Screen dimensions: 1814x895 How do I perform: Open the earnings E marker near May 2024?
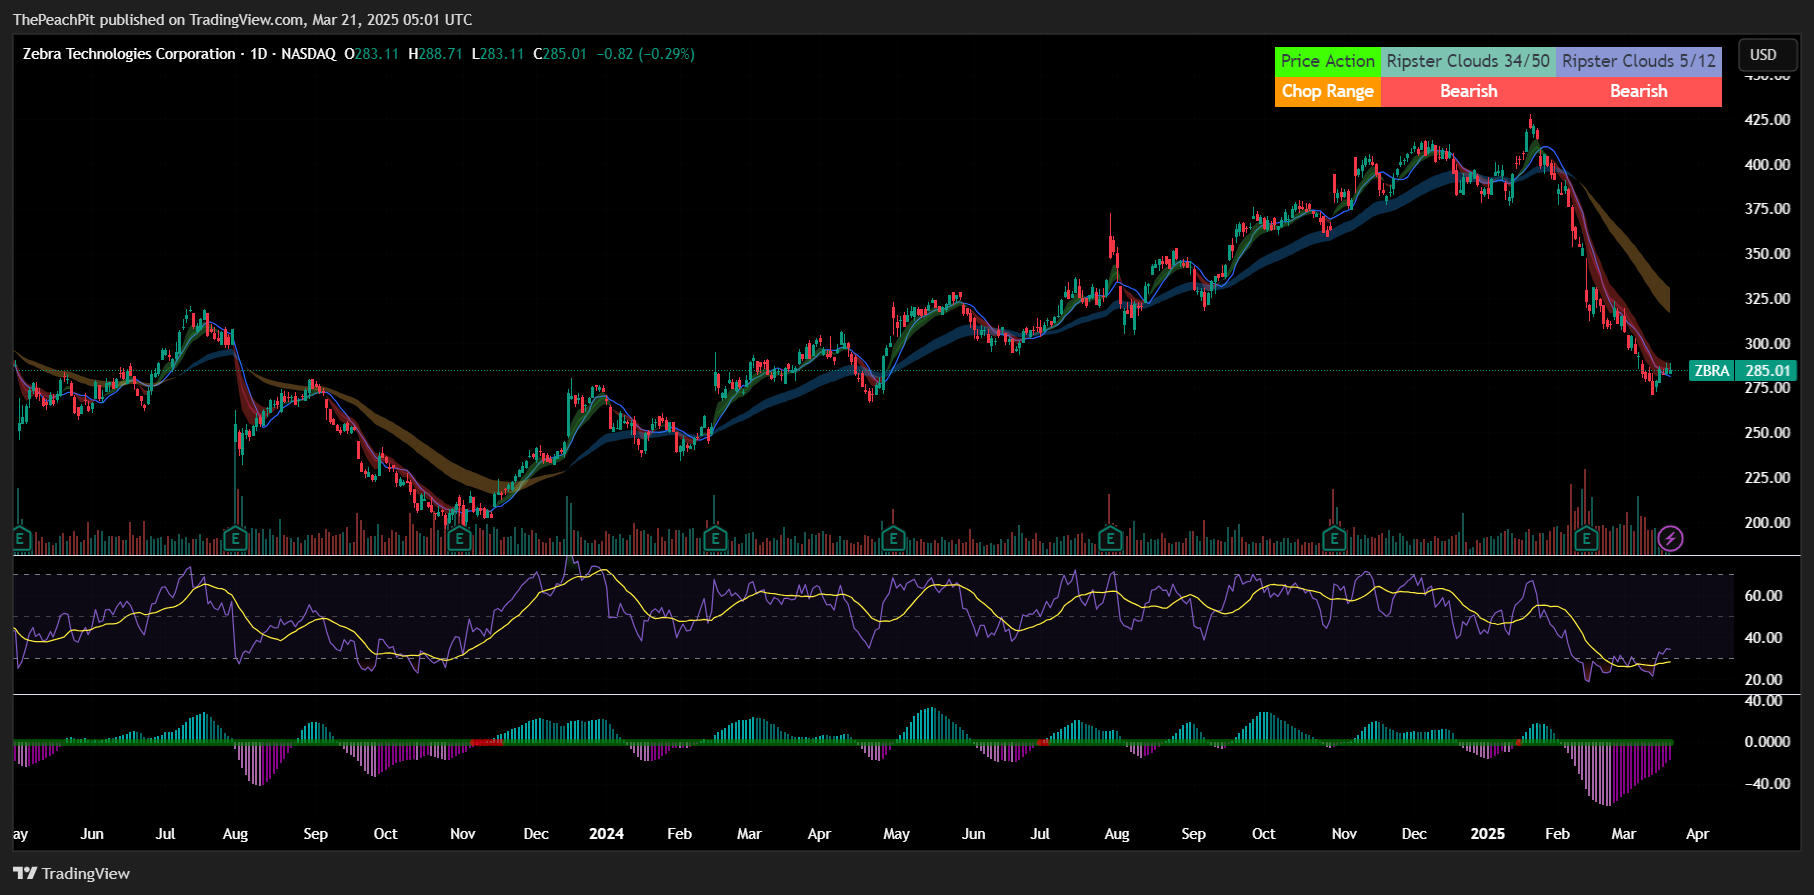pyautogui.click(x=893, y=539)
